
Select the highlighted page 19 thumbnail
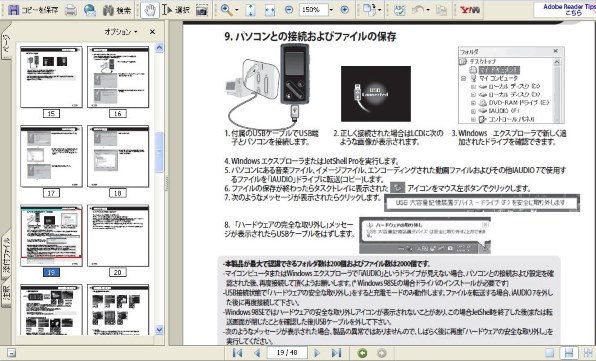tap(51, 236)
